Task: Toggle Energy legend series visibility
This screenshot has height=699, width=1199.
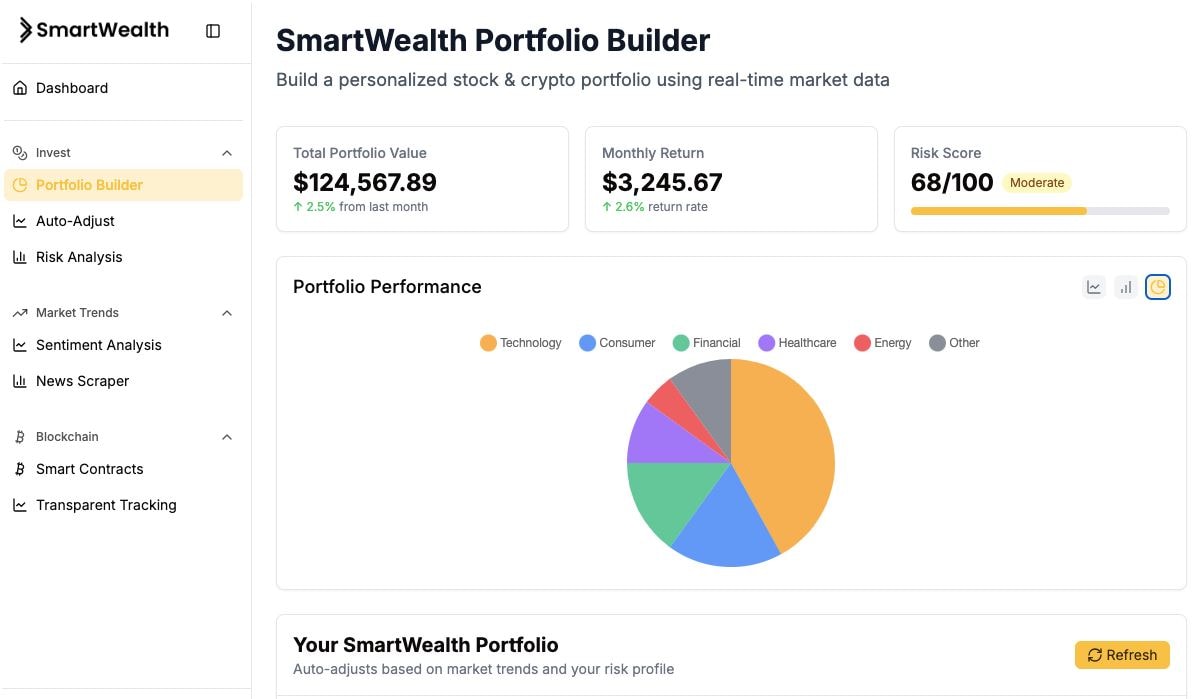Action: click(x=883, y=343)
